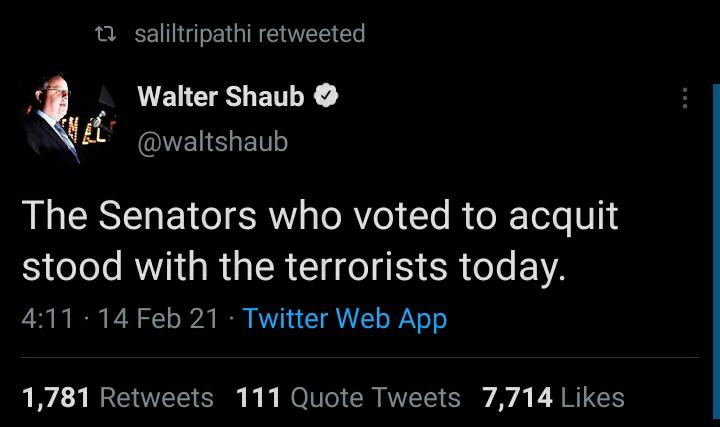Image resolution: width=720 pixels, height=427 pixels.
Task: View the 7,714 Likes list
Action: (553, 397)
